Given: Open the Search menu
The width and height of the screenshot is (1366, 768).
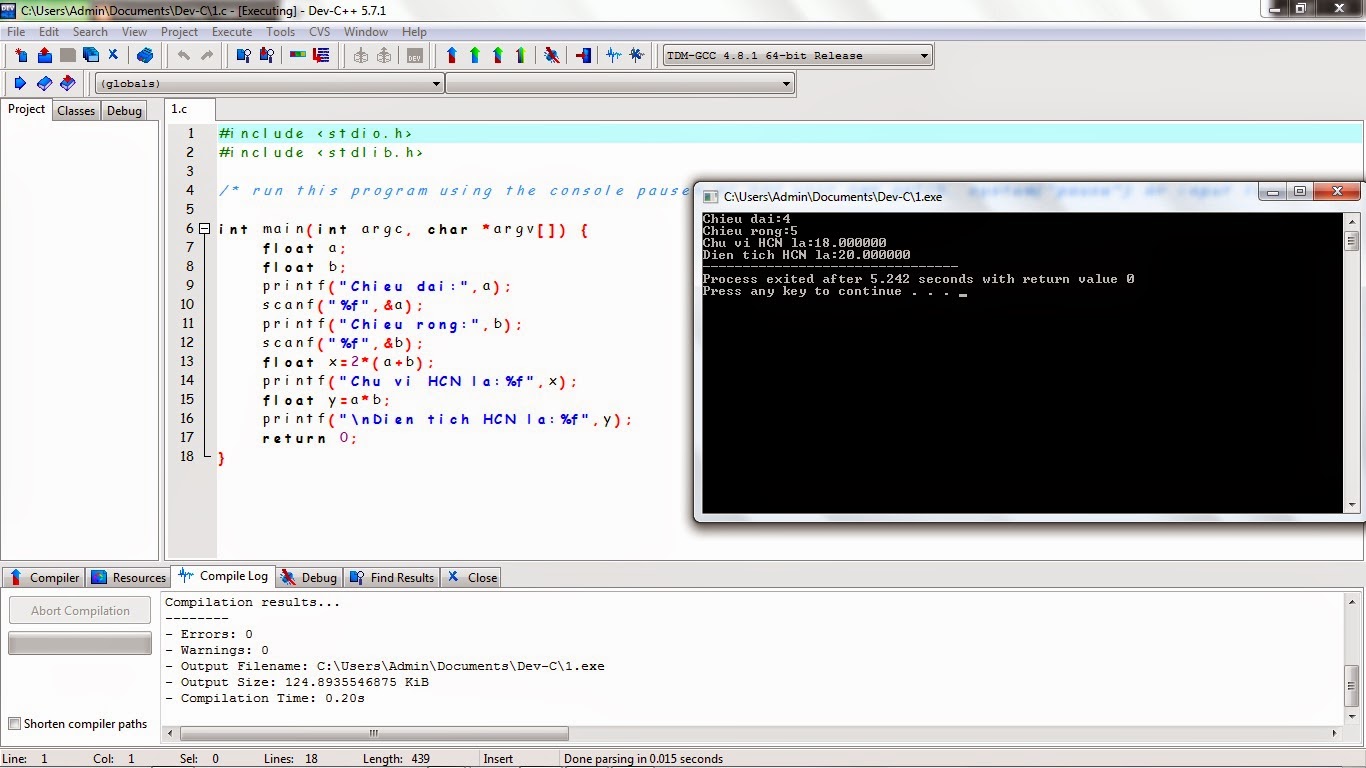Looking at the screenshot, I should click(x=90, y=32).
